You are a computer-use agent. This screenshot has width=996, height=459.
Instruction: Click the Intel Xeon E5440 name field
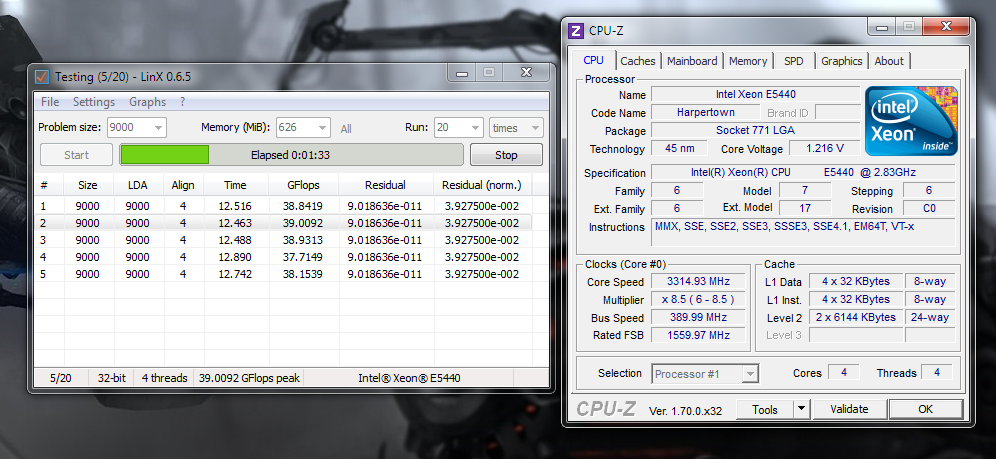click(756, 95)
